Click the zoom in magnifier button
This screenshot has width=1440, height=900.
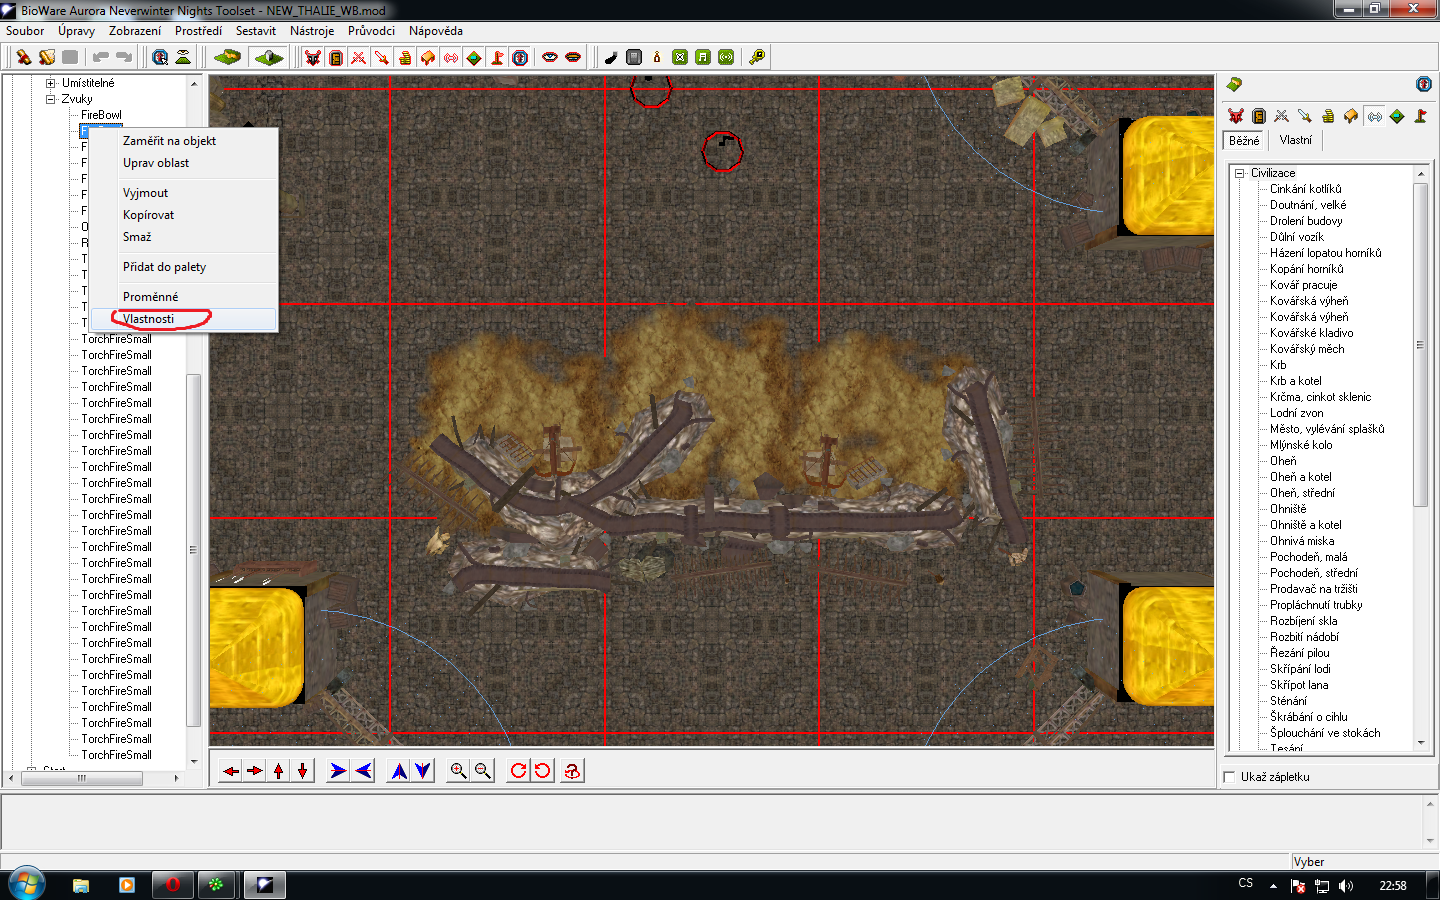click(x=458, y=770)
